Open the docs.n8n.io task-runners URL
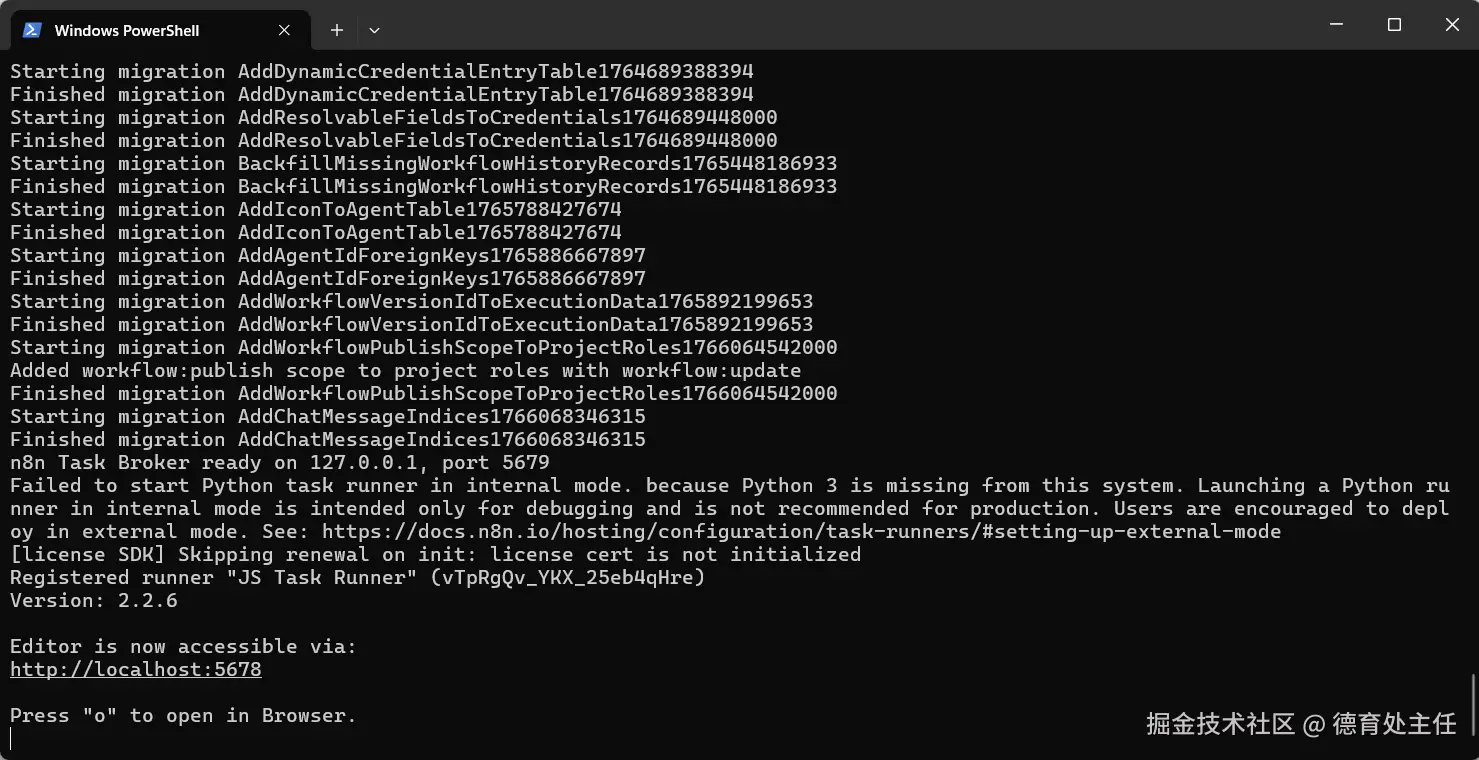 point(801,531)
